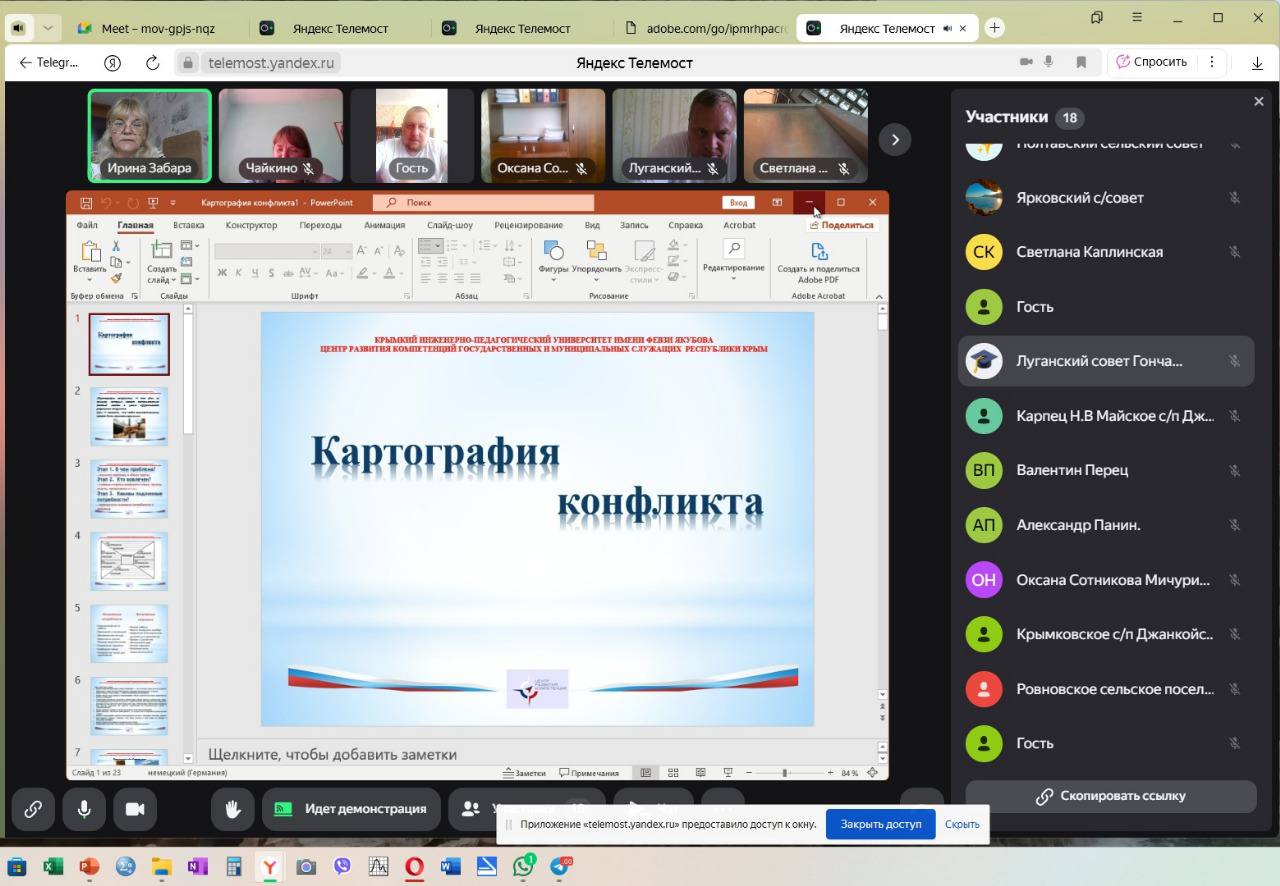This screenshot has width=1280, height=886.
Task: Raise hand in the meeting
Action: pyautogui.click(x=232, y=809)
